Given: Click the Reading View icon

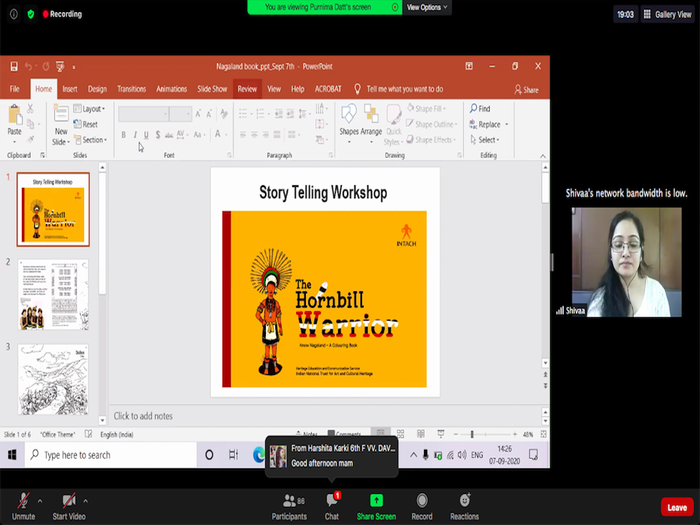Looking at the screenshot, I should coord(421,433).
